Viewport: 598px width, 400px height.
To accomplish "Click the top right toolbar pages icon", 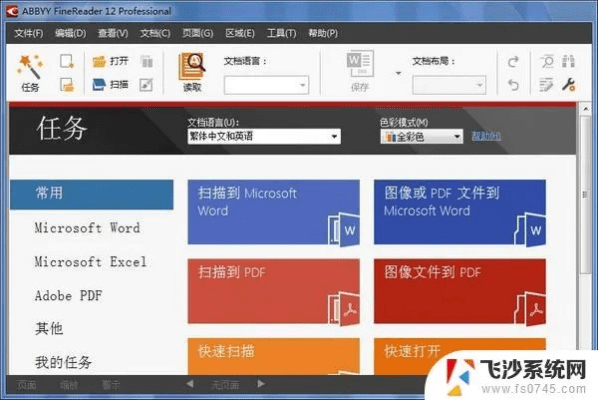I will 568,61.
